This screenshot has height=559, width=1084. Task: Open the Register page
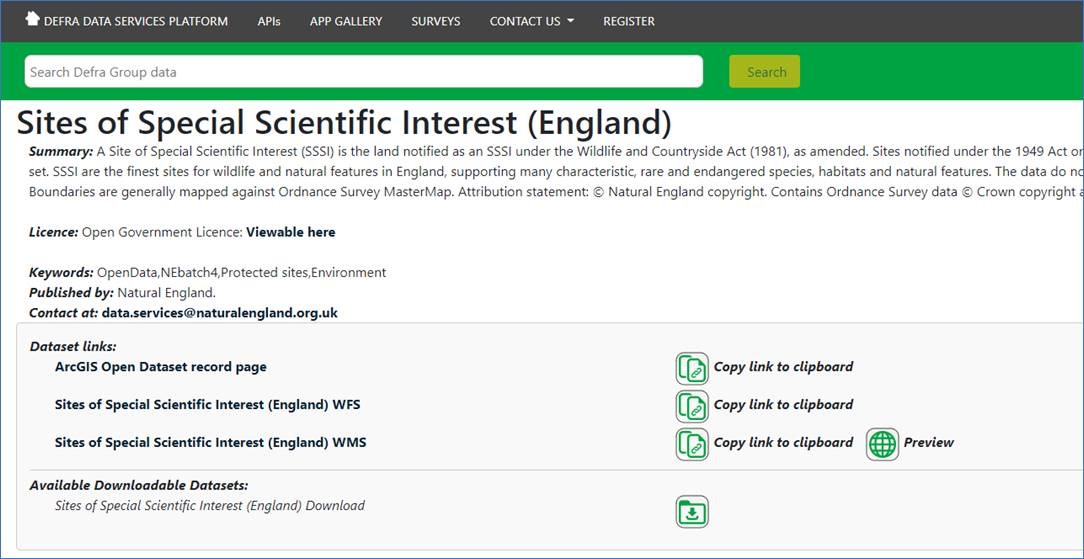[629, 21]
